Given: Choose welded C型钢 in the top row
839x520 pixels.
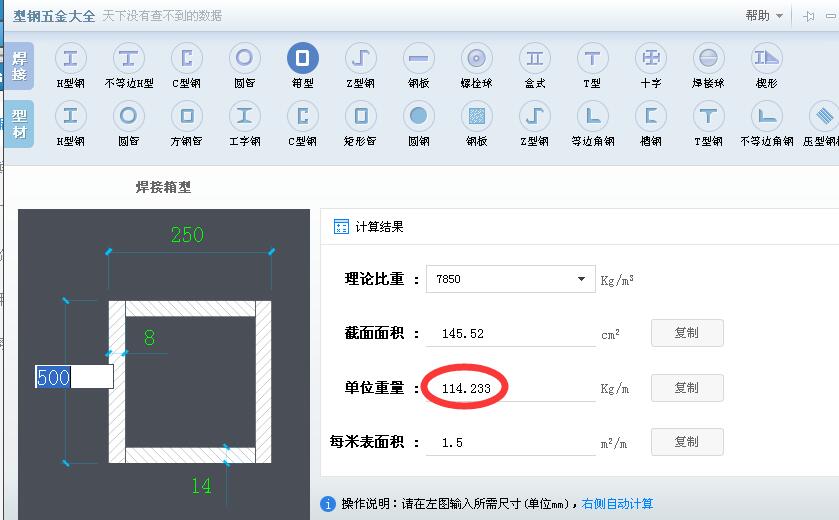Looking at the screenshot, I should [x=187, y=66].
